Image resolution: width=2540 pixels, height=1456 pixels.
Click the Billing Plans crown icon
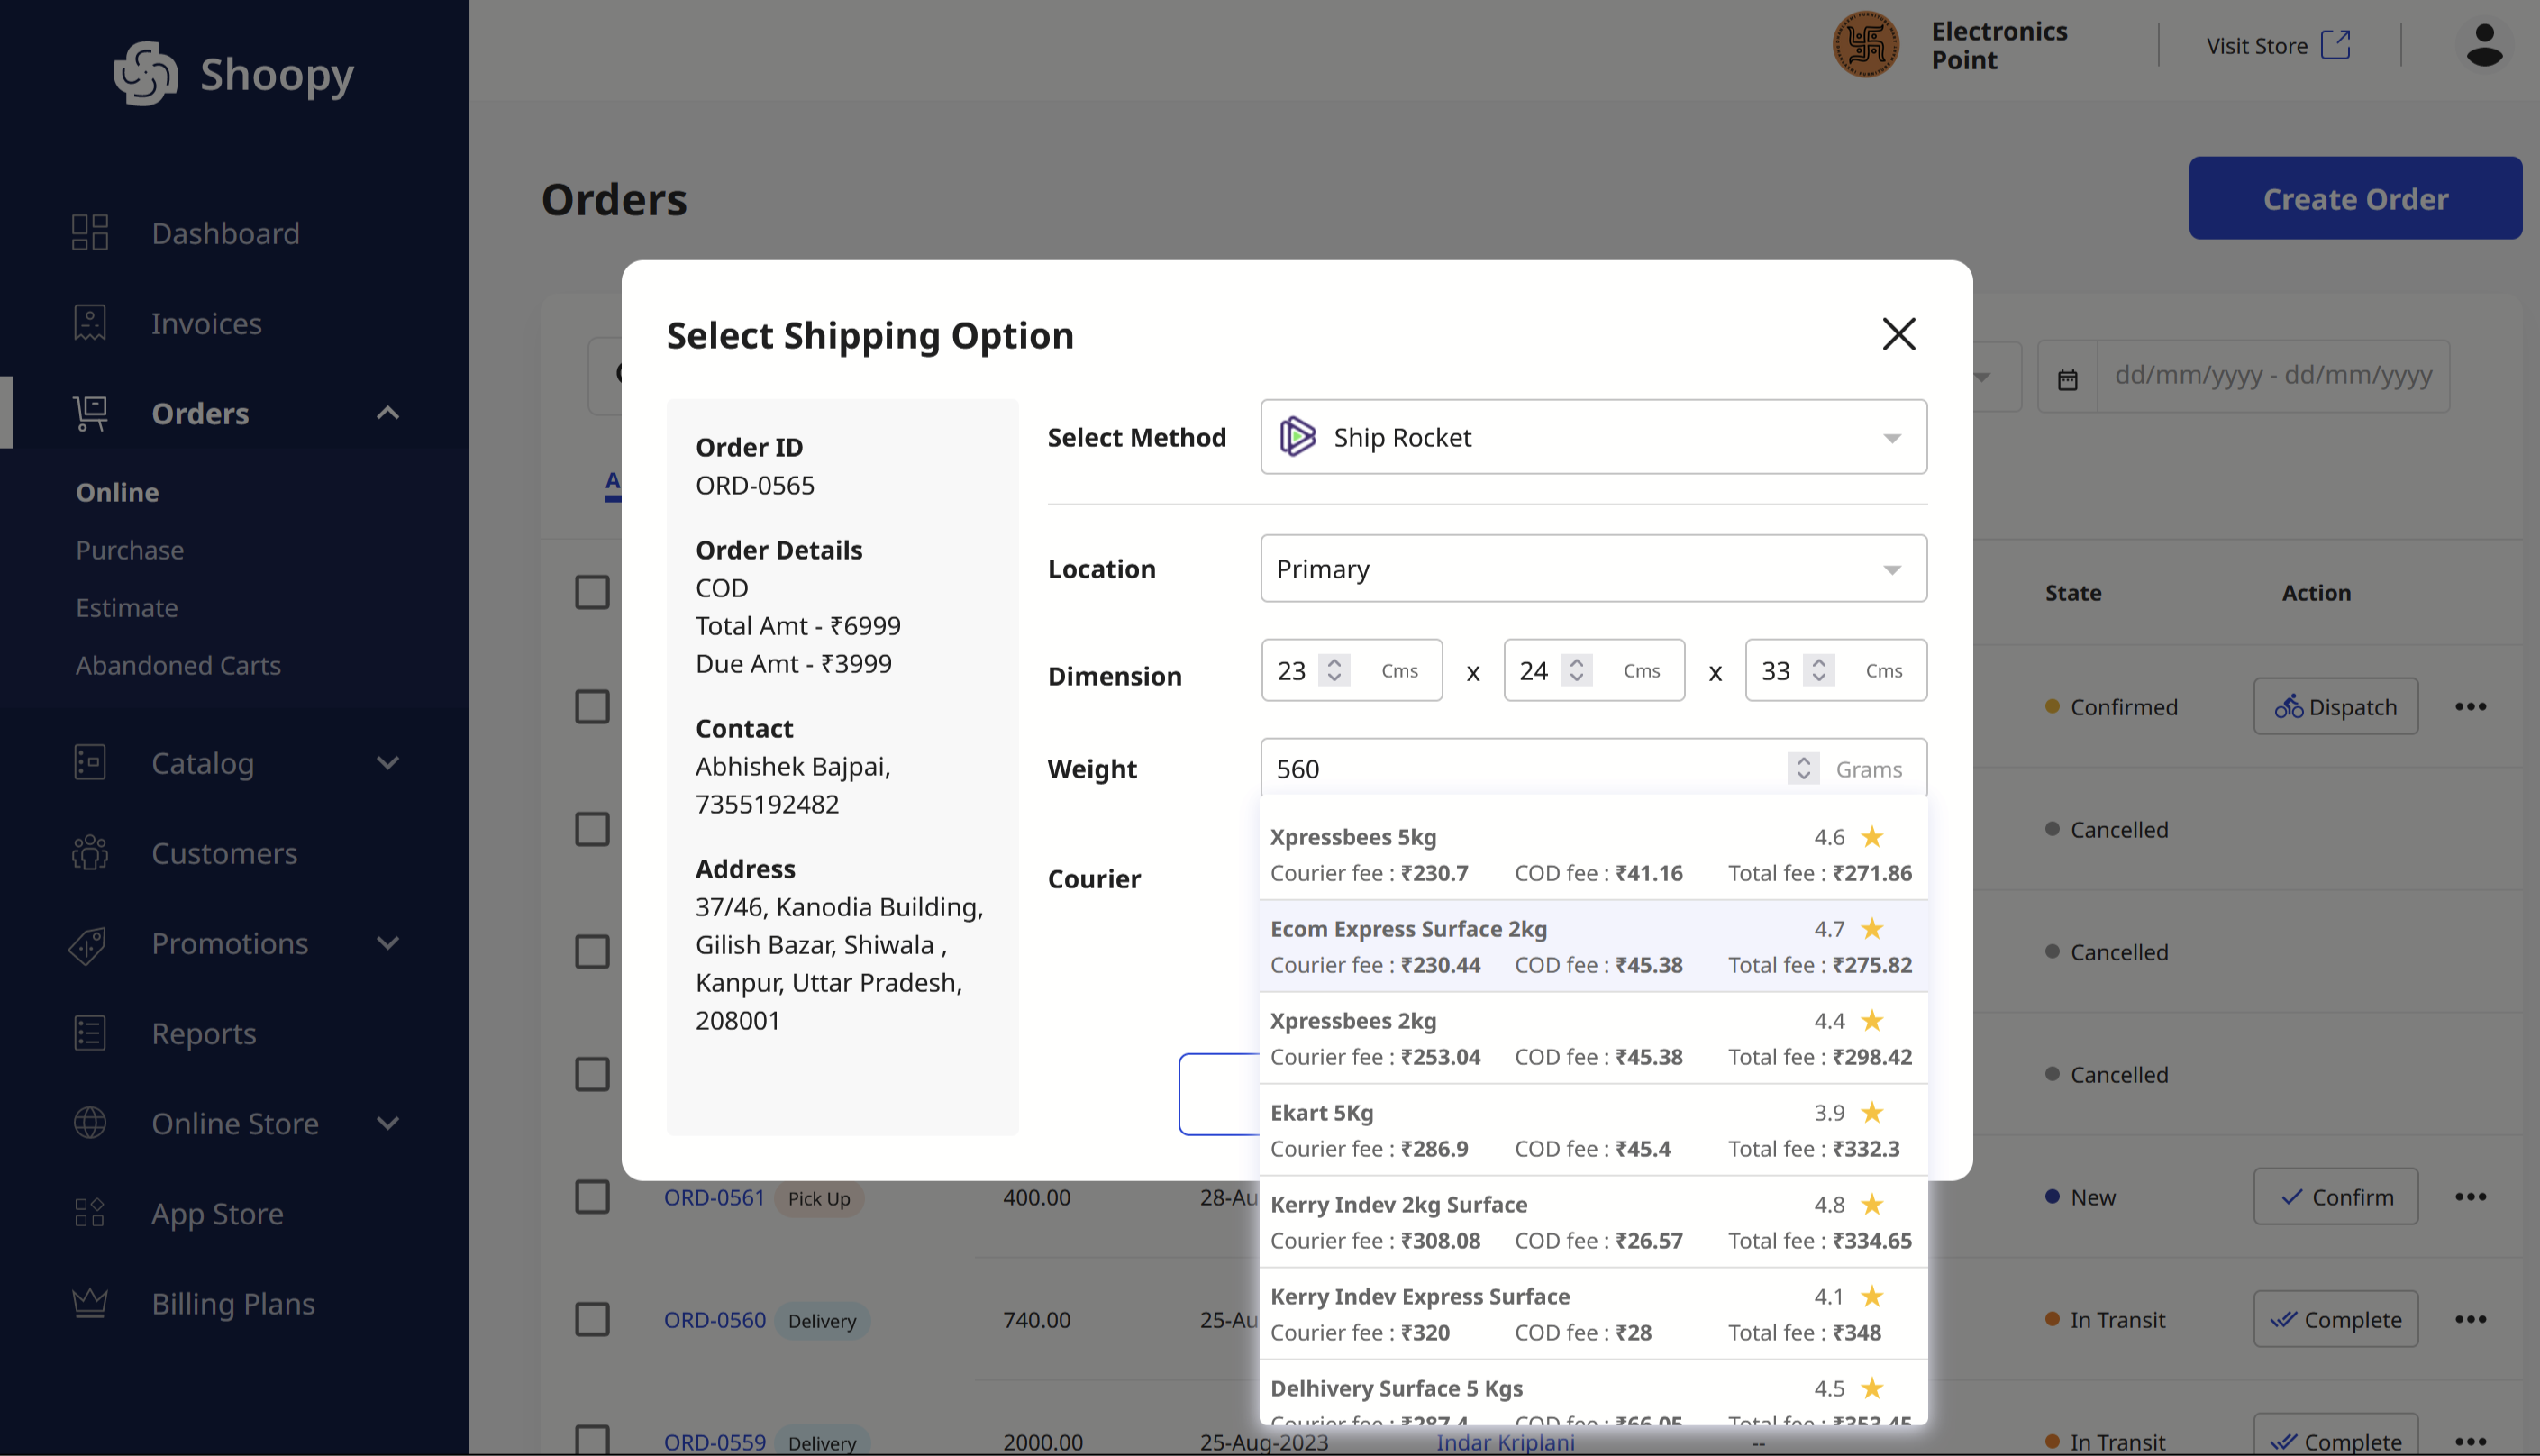click(x=89, y=1302)
